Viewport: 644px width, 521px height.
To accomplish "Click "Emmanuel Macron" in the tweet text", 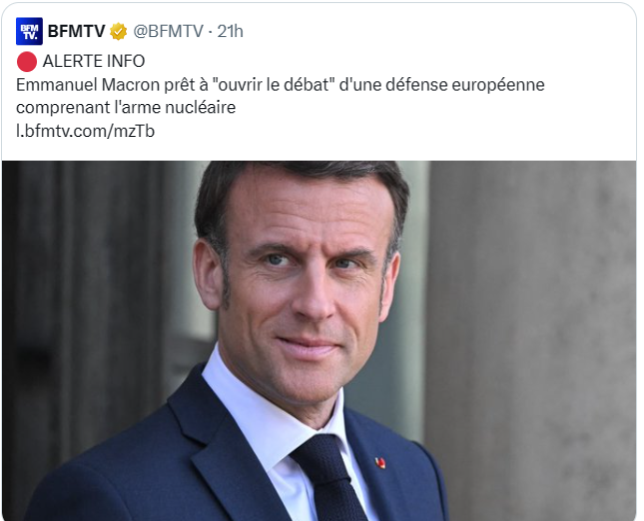I will 88,85.
